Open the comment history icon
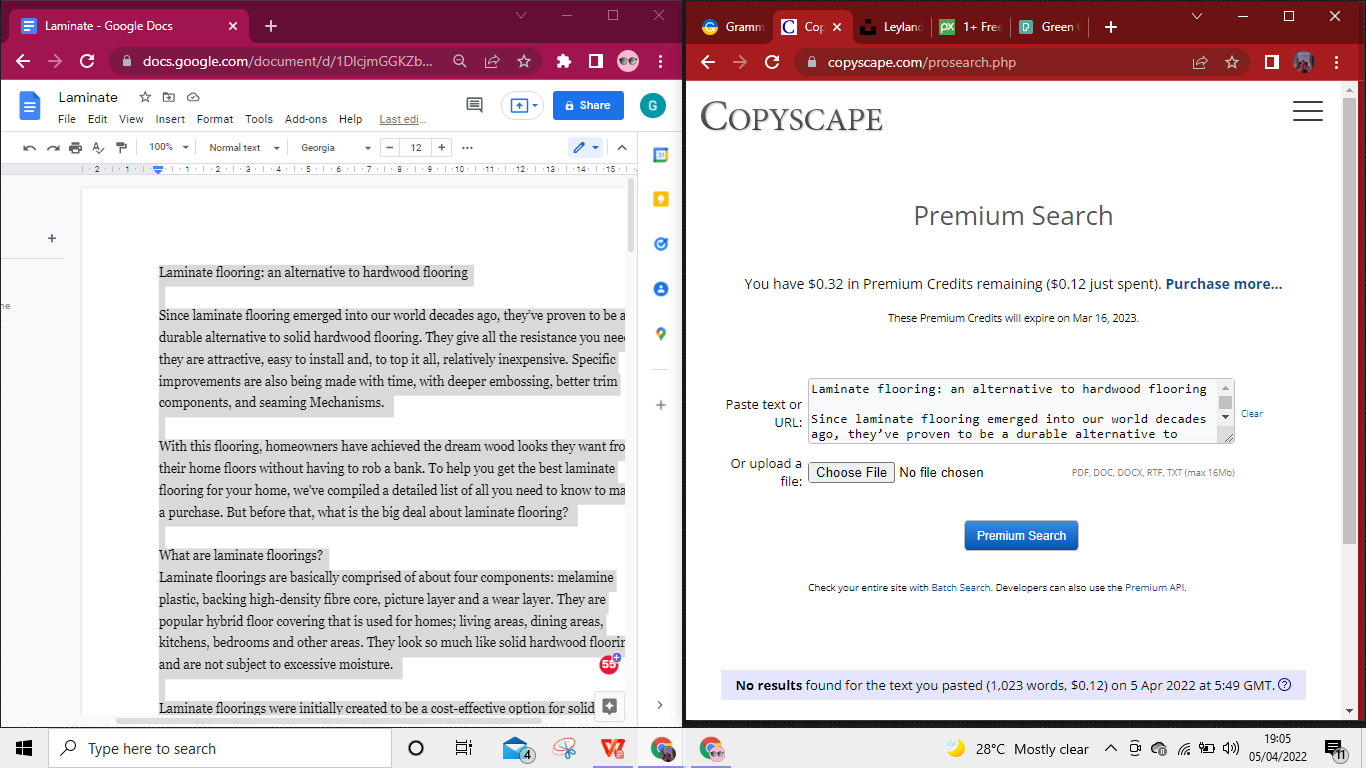 [474, 105]
